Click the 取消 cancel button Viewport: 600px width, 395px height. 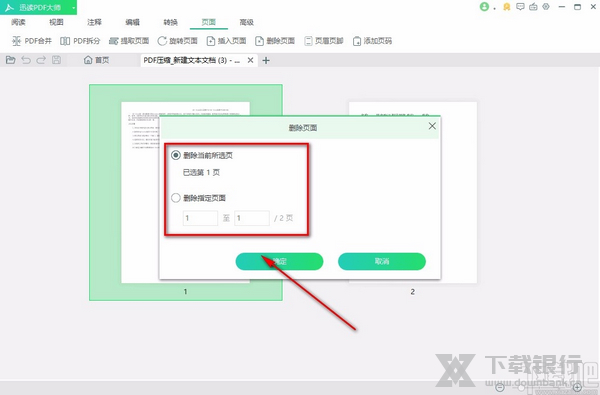382,261
